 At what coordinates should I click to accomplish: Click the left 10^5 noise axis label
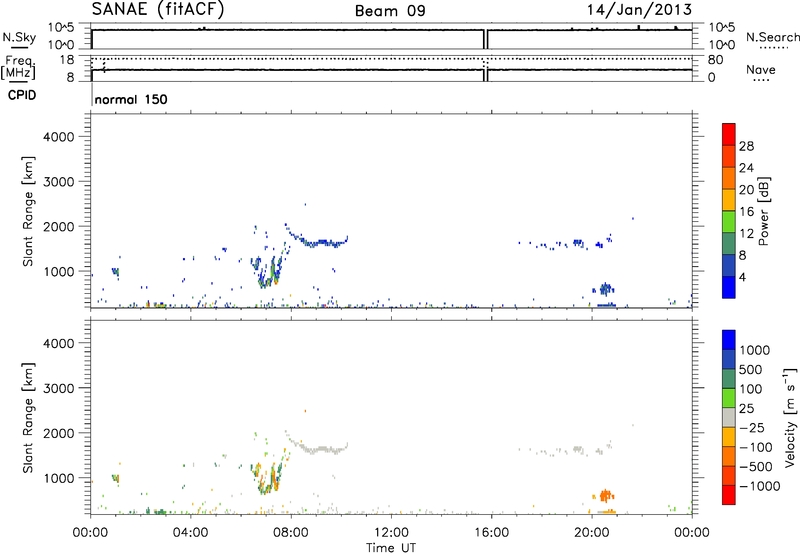61,28
